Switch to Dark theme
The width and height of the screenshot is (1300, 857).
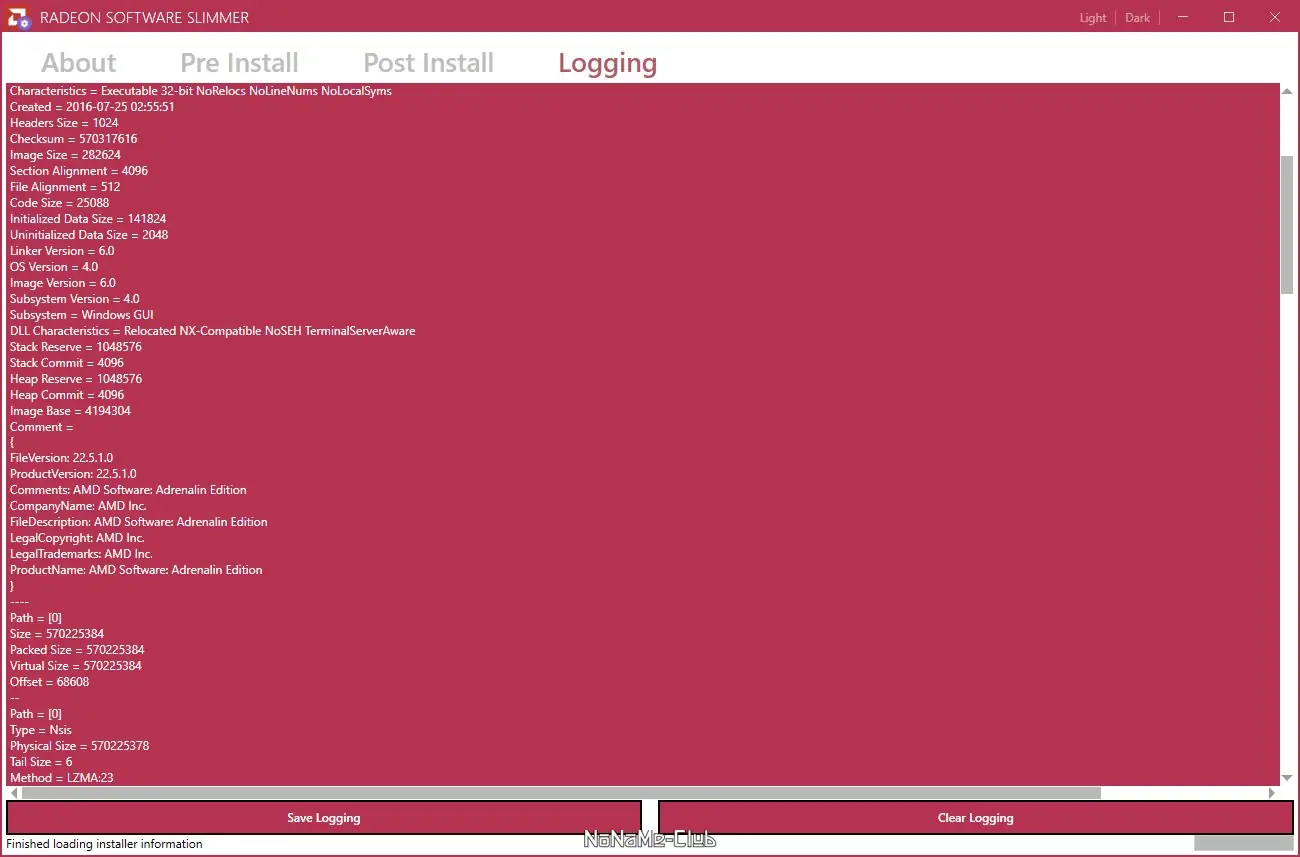pyautogui.click(x=1137, y=18)
